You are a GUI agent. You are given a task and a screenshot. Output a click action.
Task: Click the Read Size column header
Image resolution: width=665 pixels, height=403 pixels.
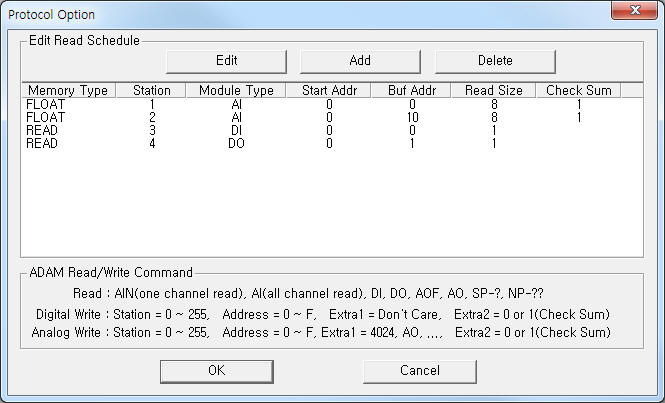[x=494, y=90]
